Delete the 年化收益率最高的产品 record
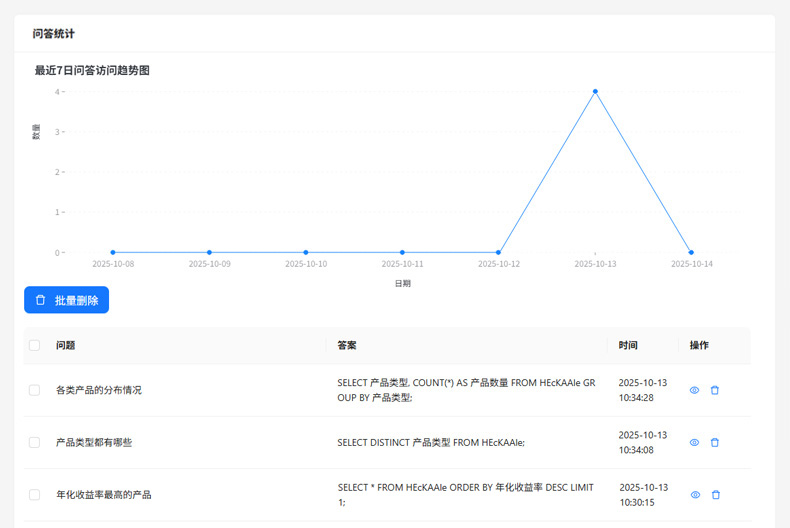This screenshot has height=528, width=790. 715,494
